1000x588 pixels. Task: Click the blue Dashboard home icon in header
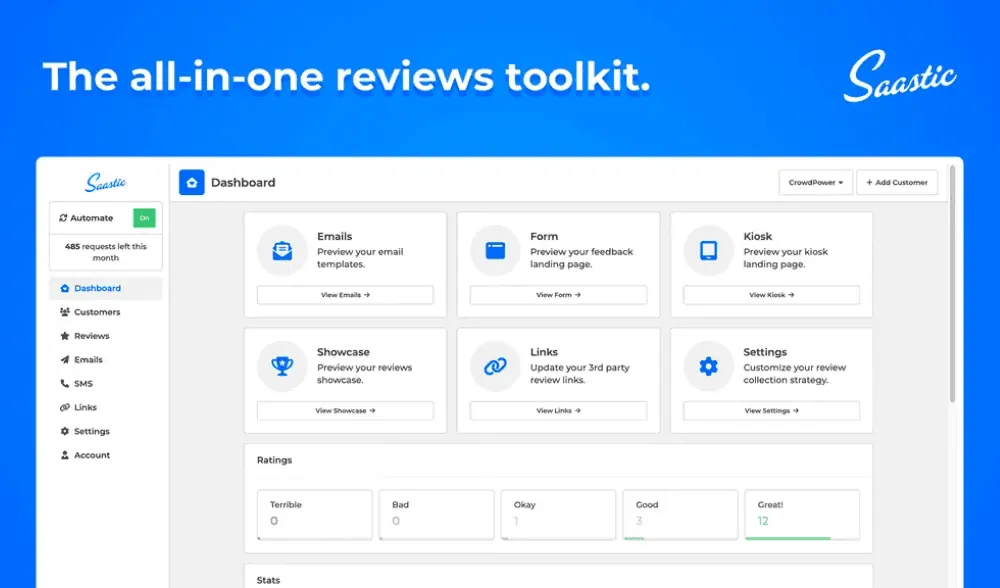[x=191, y=182]
